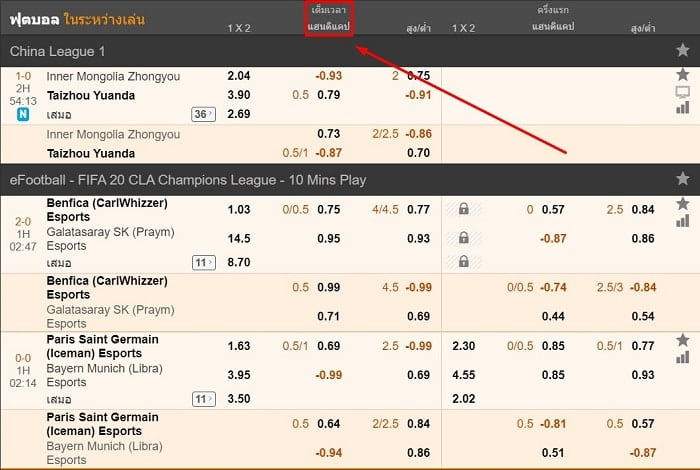Pick draw odds 3.50 for Paris Saint Germain match
700x470 pixels.
239,399
